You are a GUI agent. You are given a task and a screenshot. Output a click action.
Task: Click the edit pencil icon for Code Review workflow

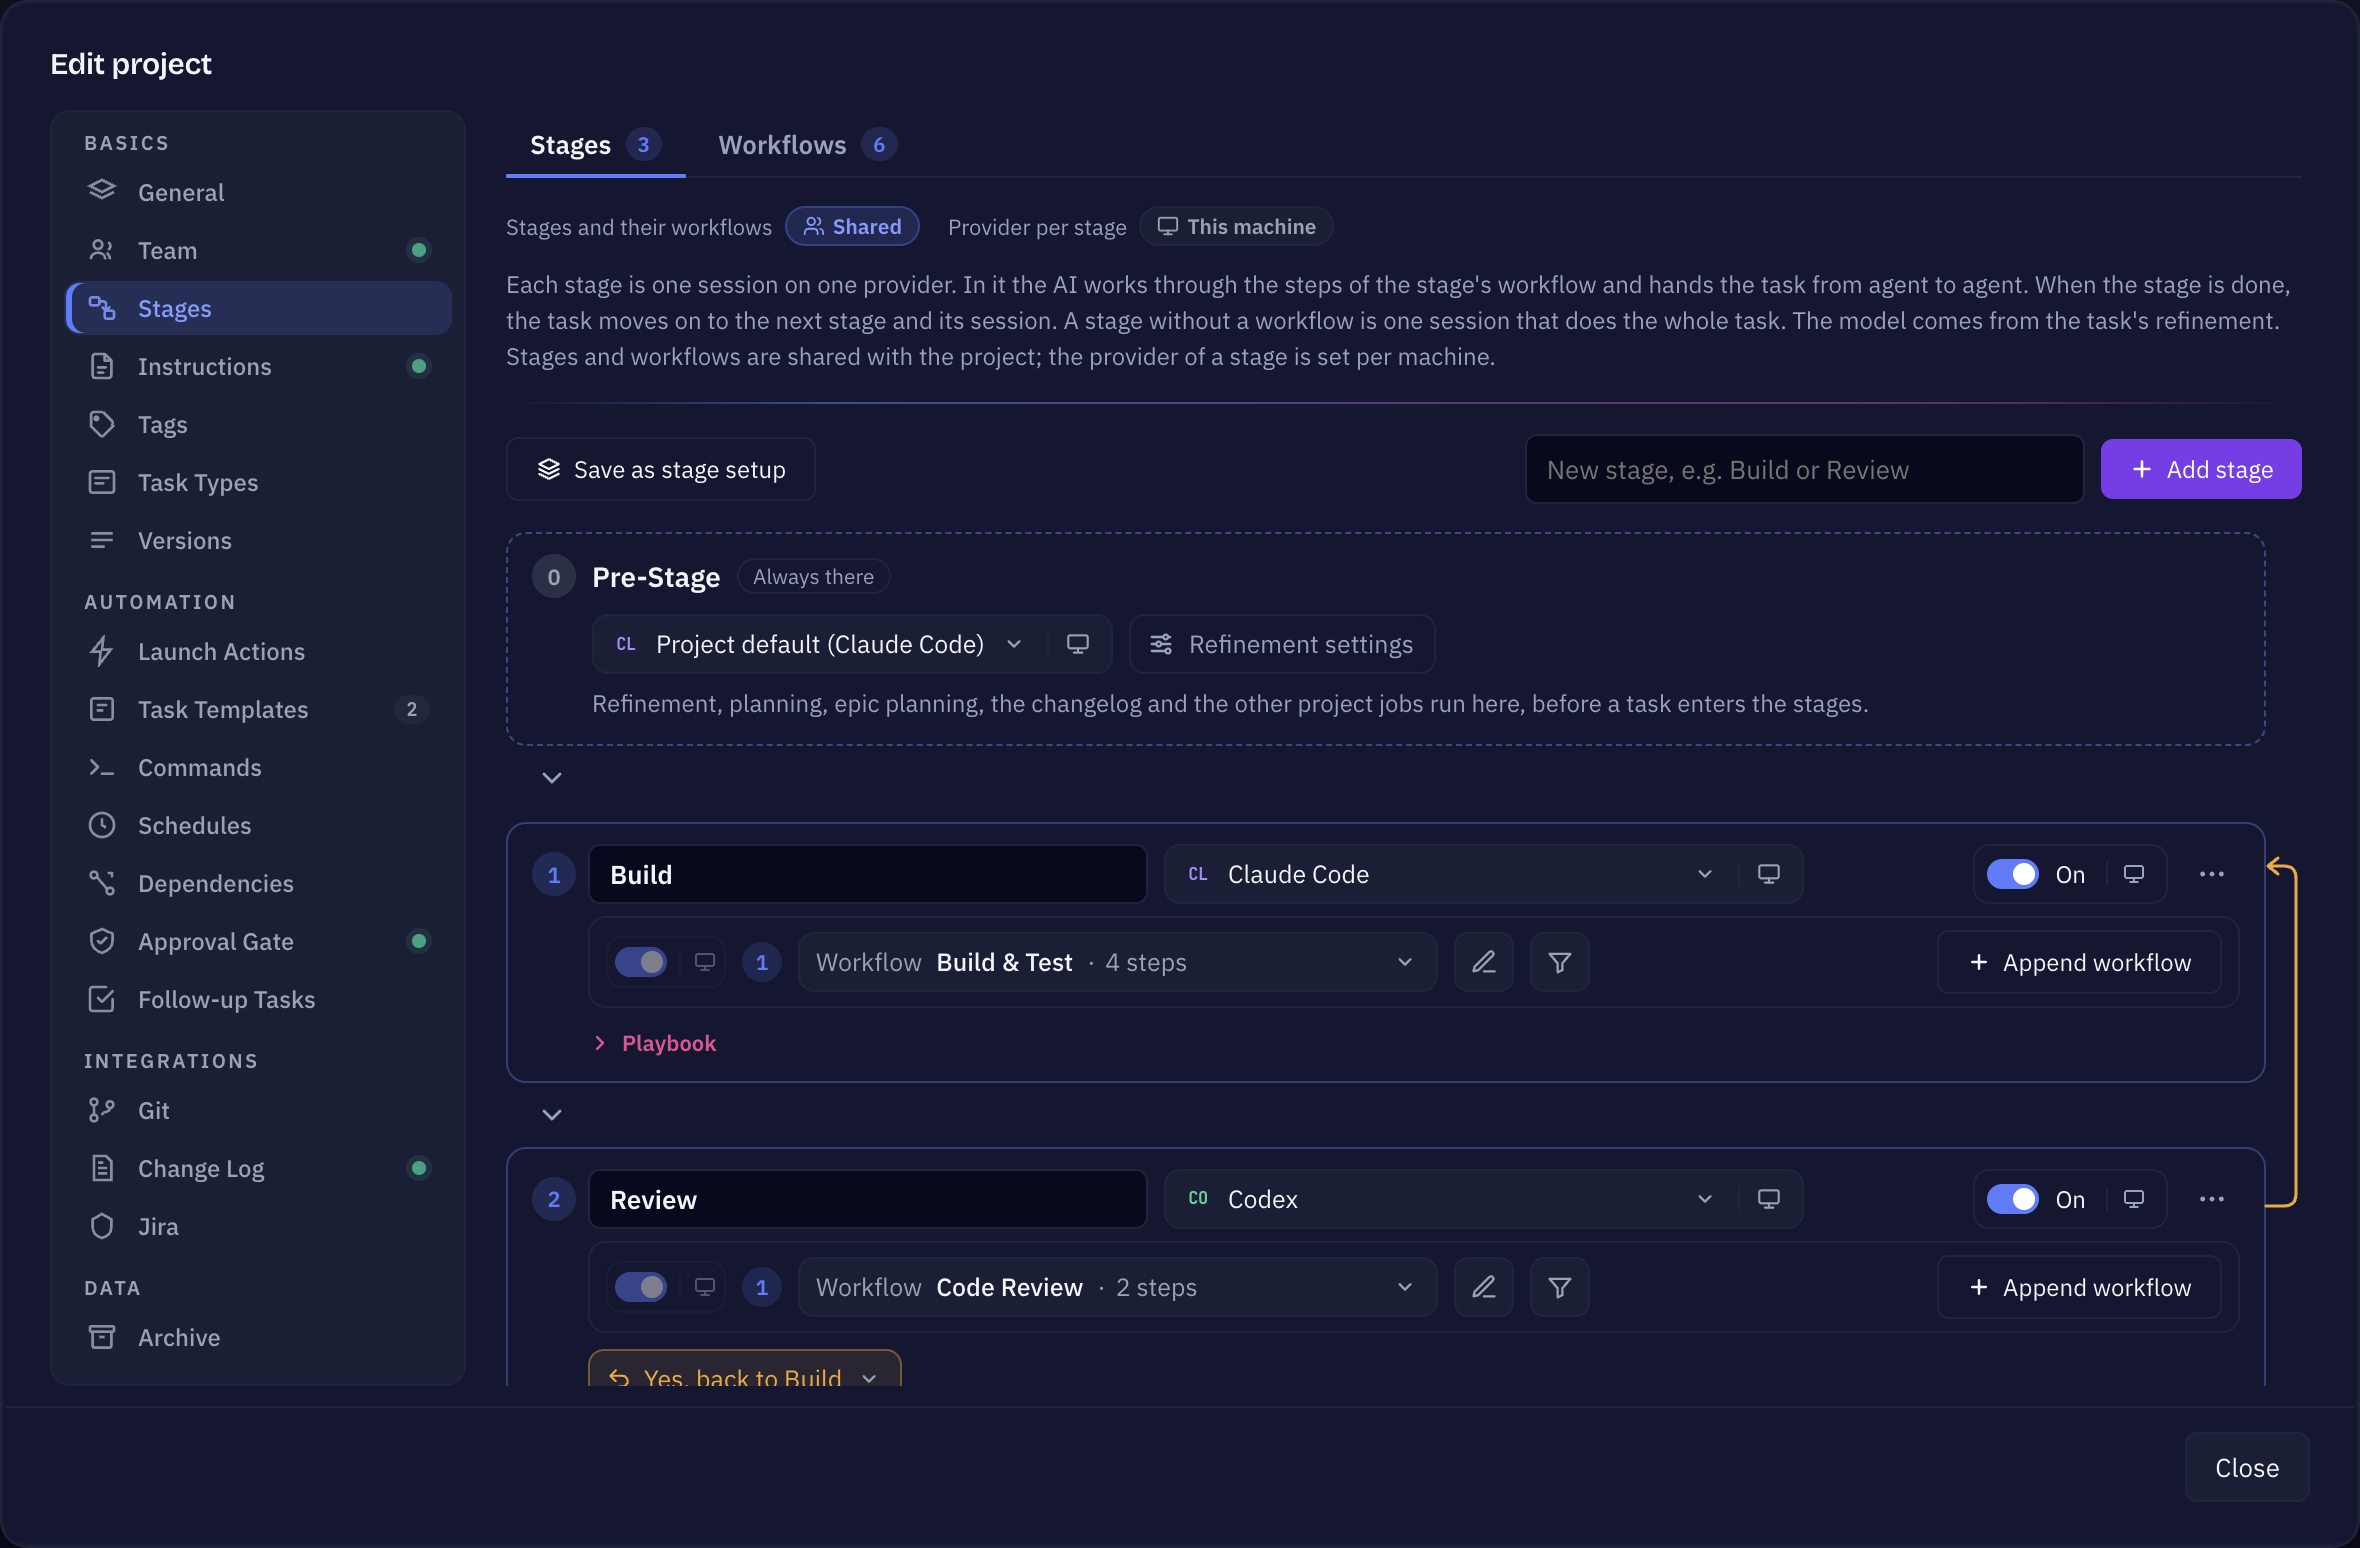1483,1287
